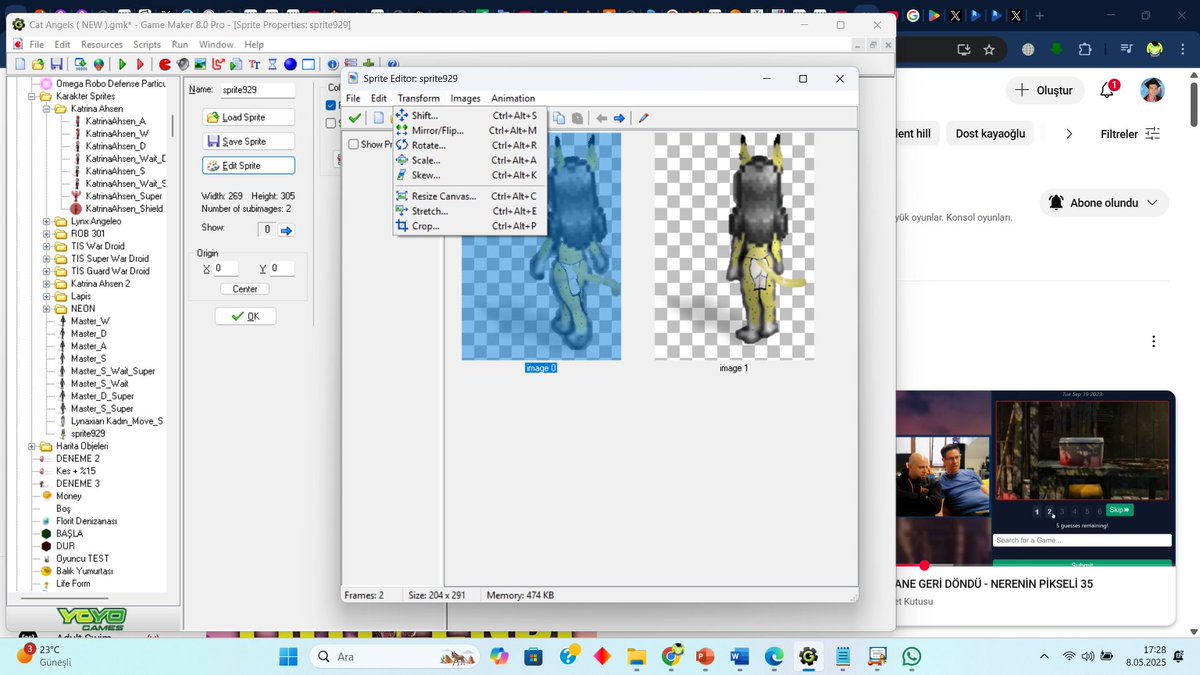This screenshot has height=675, width=1200.
Task: Choose Mirror/Flip from Transform menu
Action: pos(470,131)
